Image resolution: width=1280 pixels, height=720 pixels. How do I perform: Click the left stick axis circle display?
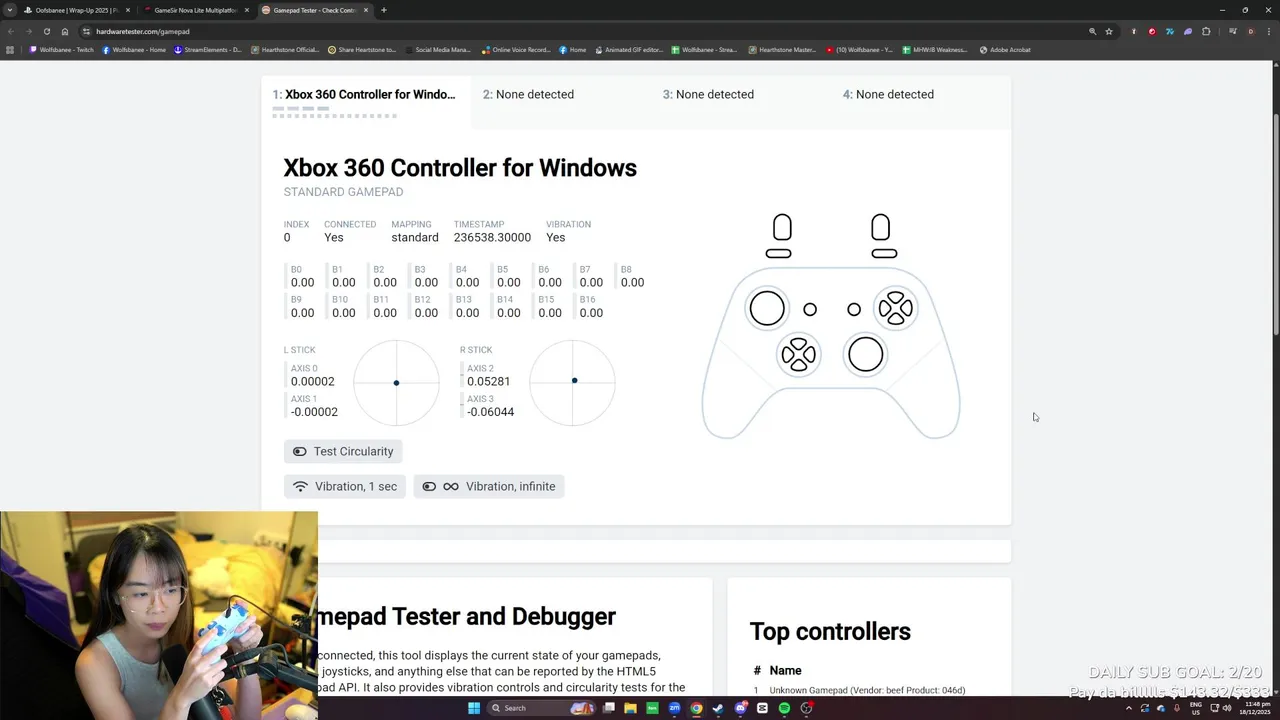click(x=396, y=383)
